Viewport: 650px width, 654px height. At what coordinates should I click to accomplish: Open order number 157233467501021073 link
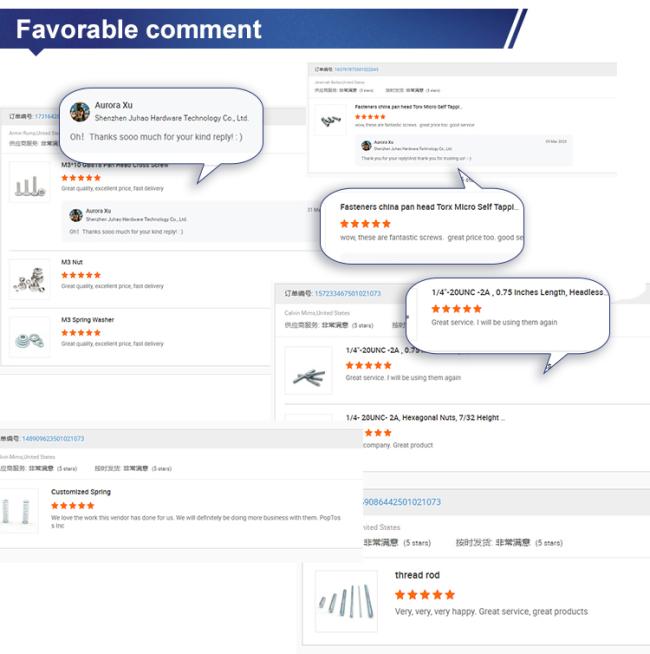[x=348, y=294]
